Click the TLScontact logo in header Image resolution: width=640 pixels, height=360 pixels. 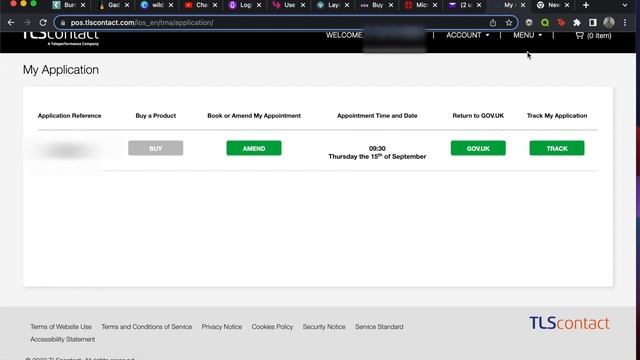60,38
